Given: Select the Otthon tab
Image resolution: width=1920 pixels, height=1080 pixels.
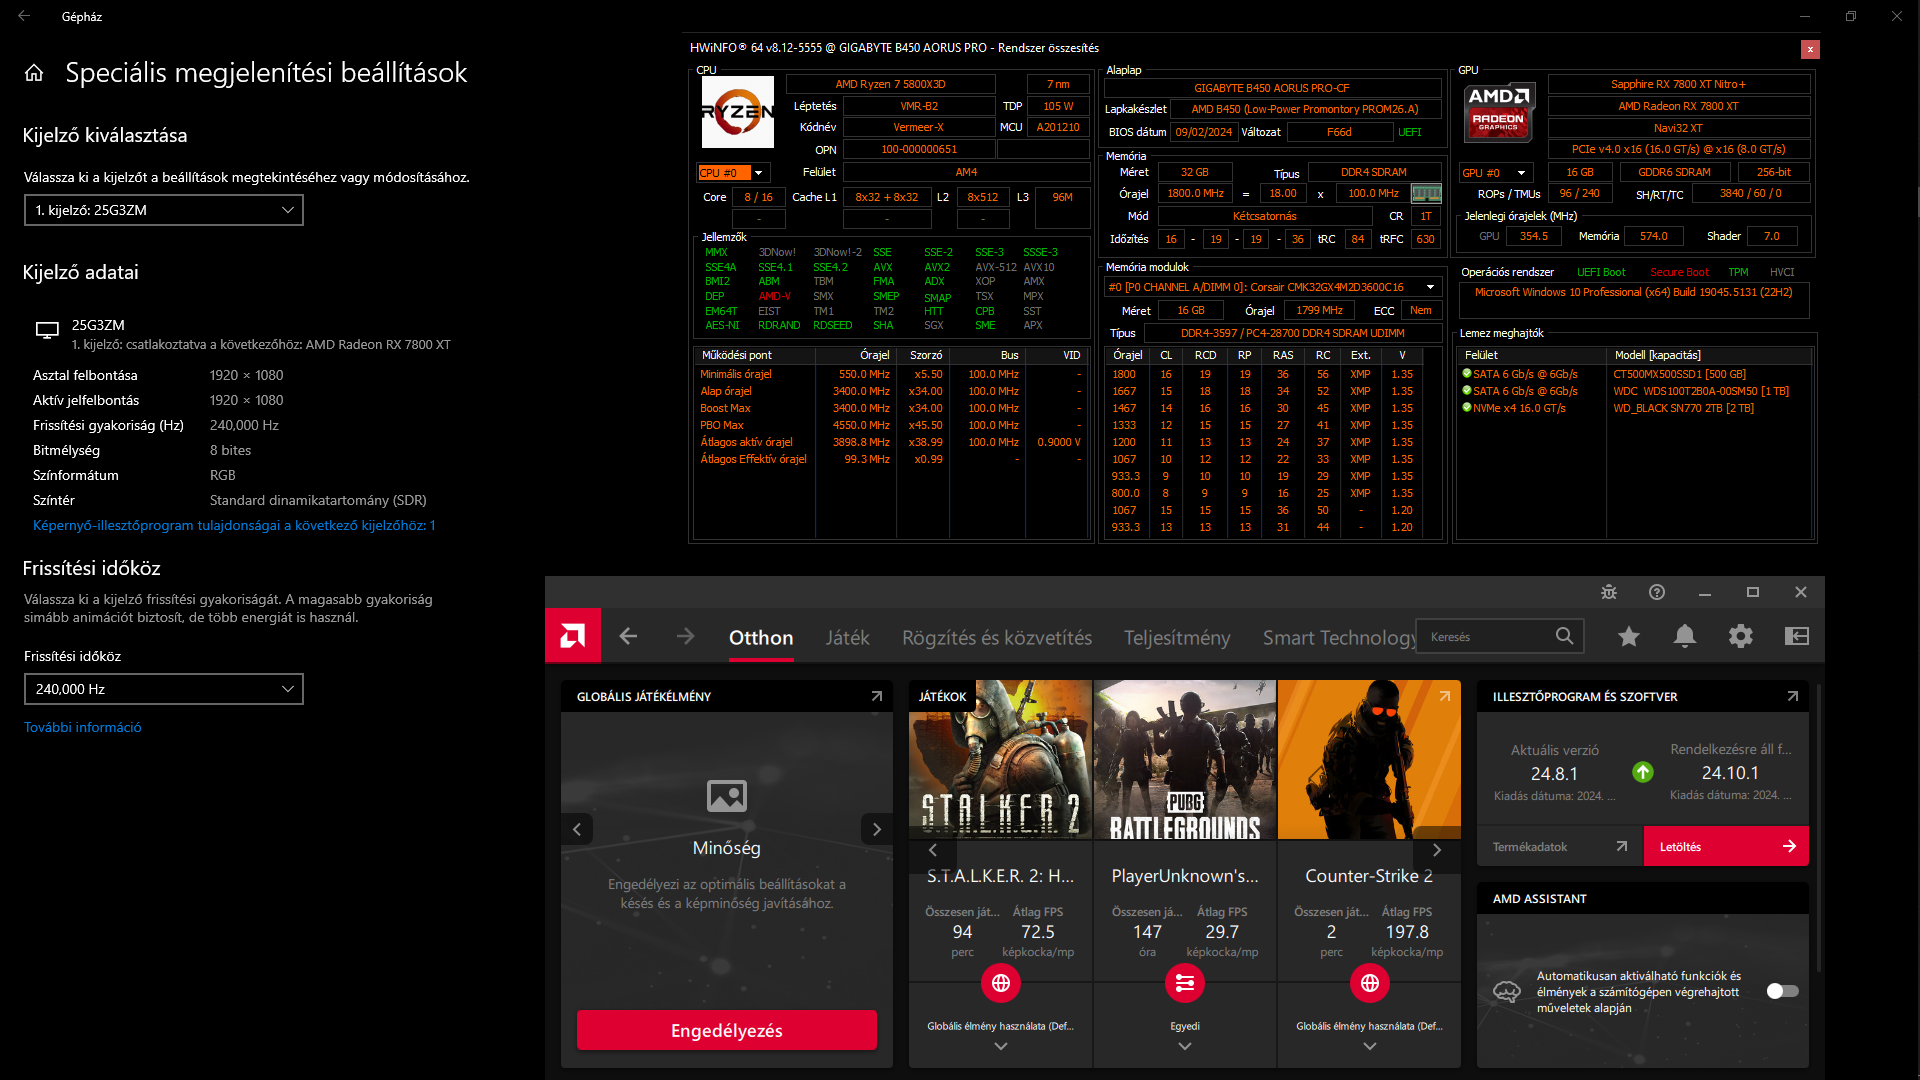Looking at the screenshot, I should (x=761, y=638).
